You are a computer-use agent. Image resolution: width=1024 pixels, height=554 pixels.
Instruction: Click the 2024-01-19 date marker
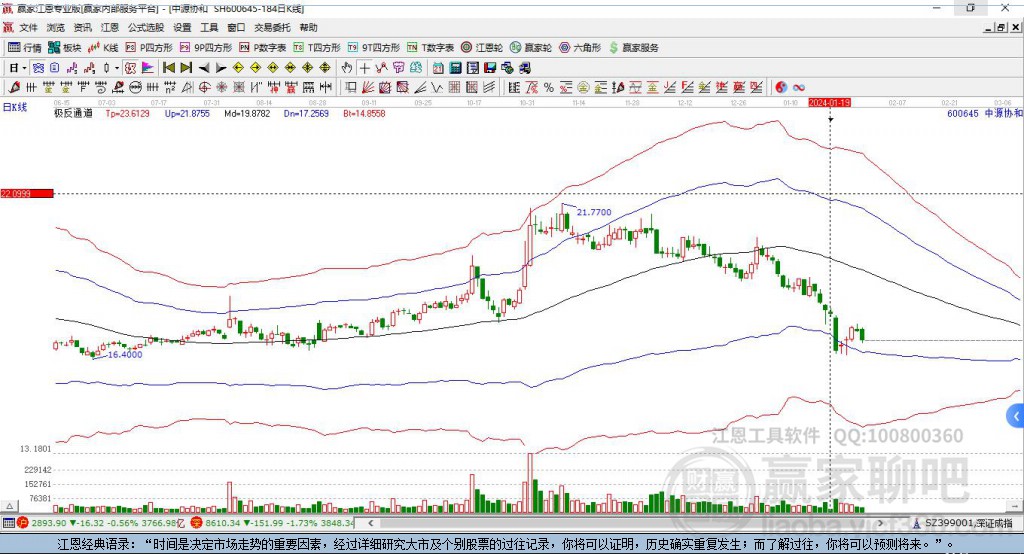pos(829,103)
